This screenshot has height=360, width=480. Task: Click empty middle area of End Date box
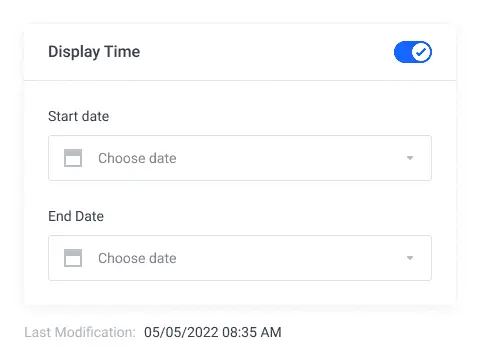pyautogui.click(x=290, y=258)
